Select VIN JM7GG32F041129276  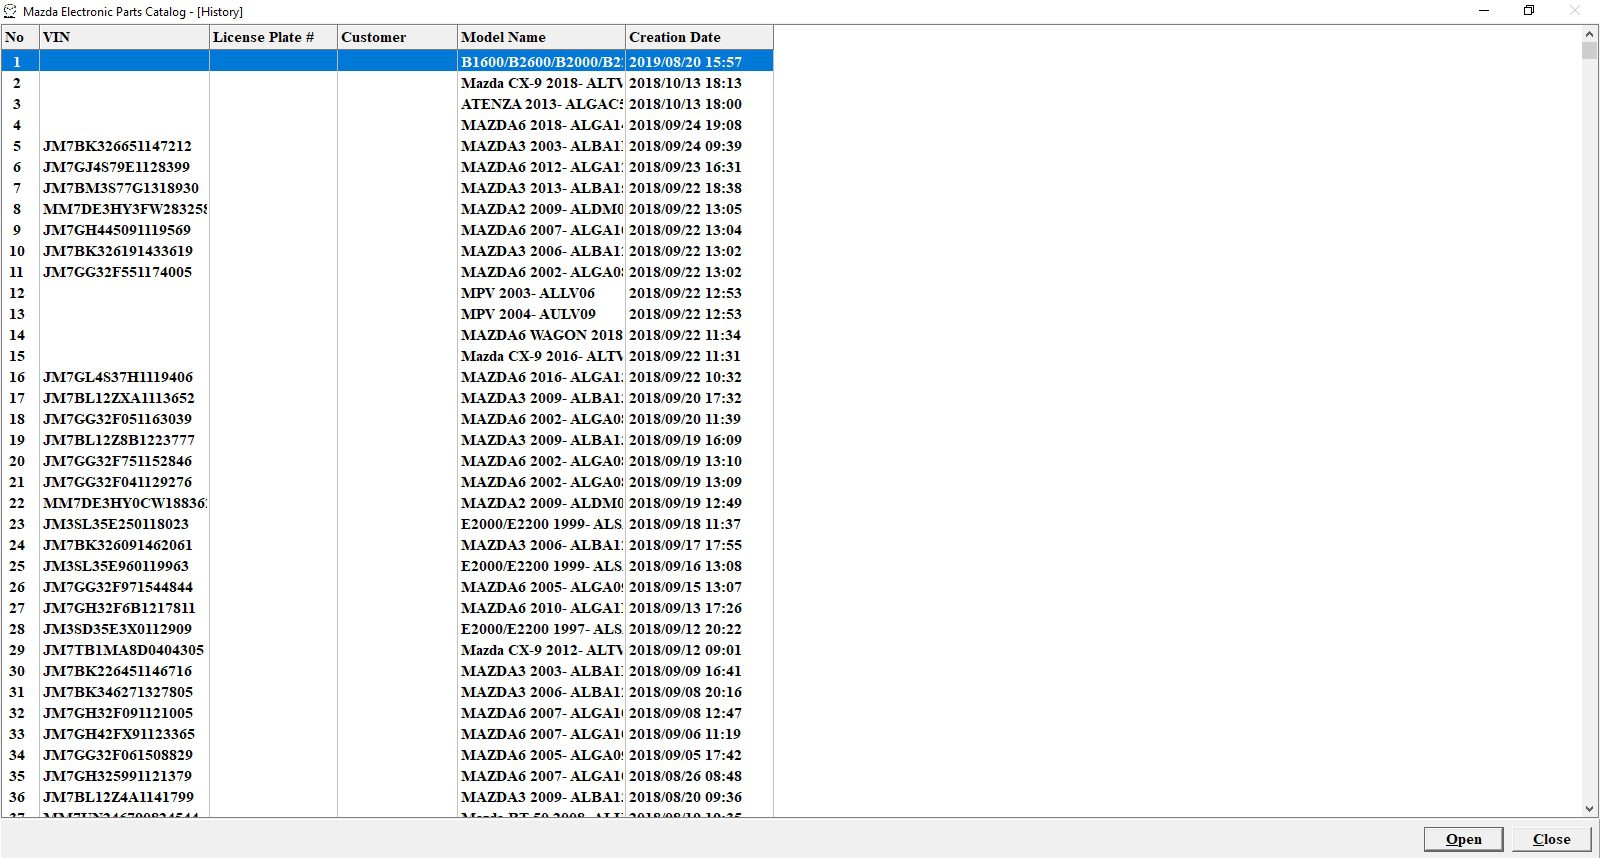click(117, 482)
